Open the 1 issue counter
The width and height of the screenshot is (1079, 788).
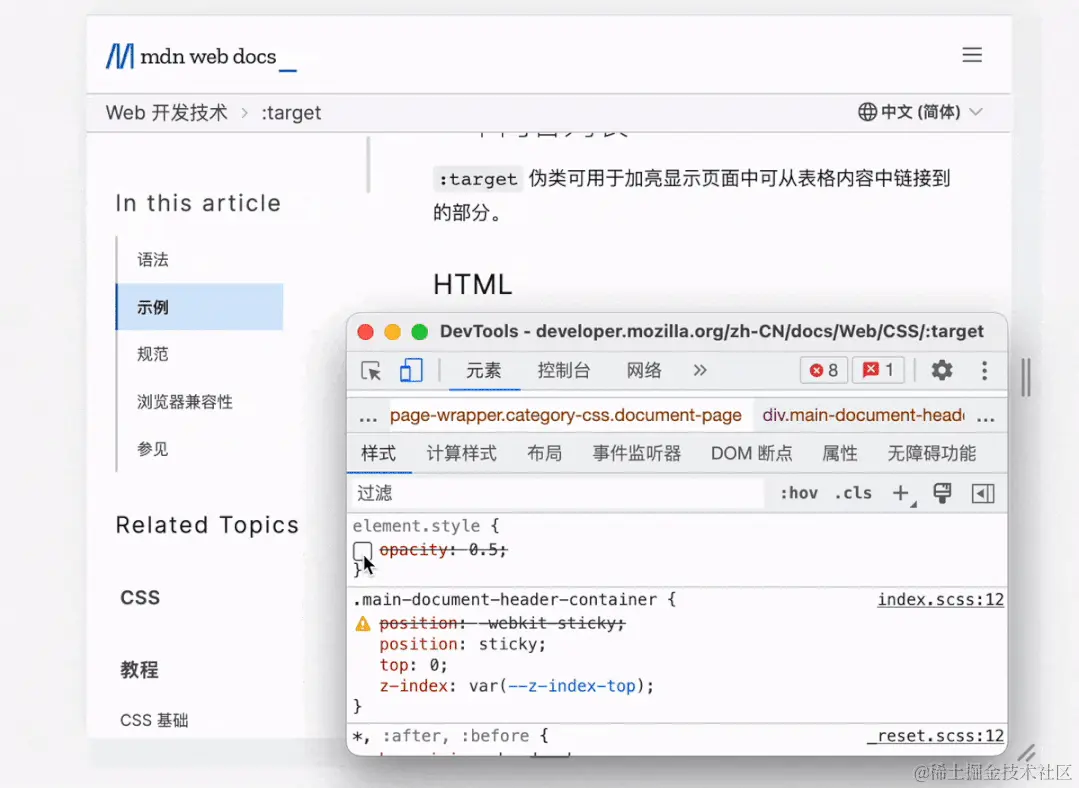878,370
